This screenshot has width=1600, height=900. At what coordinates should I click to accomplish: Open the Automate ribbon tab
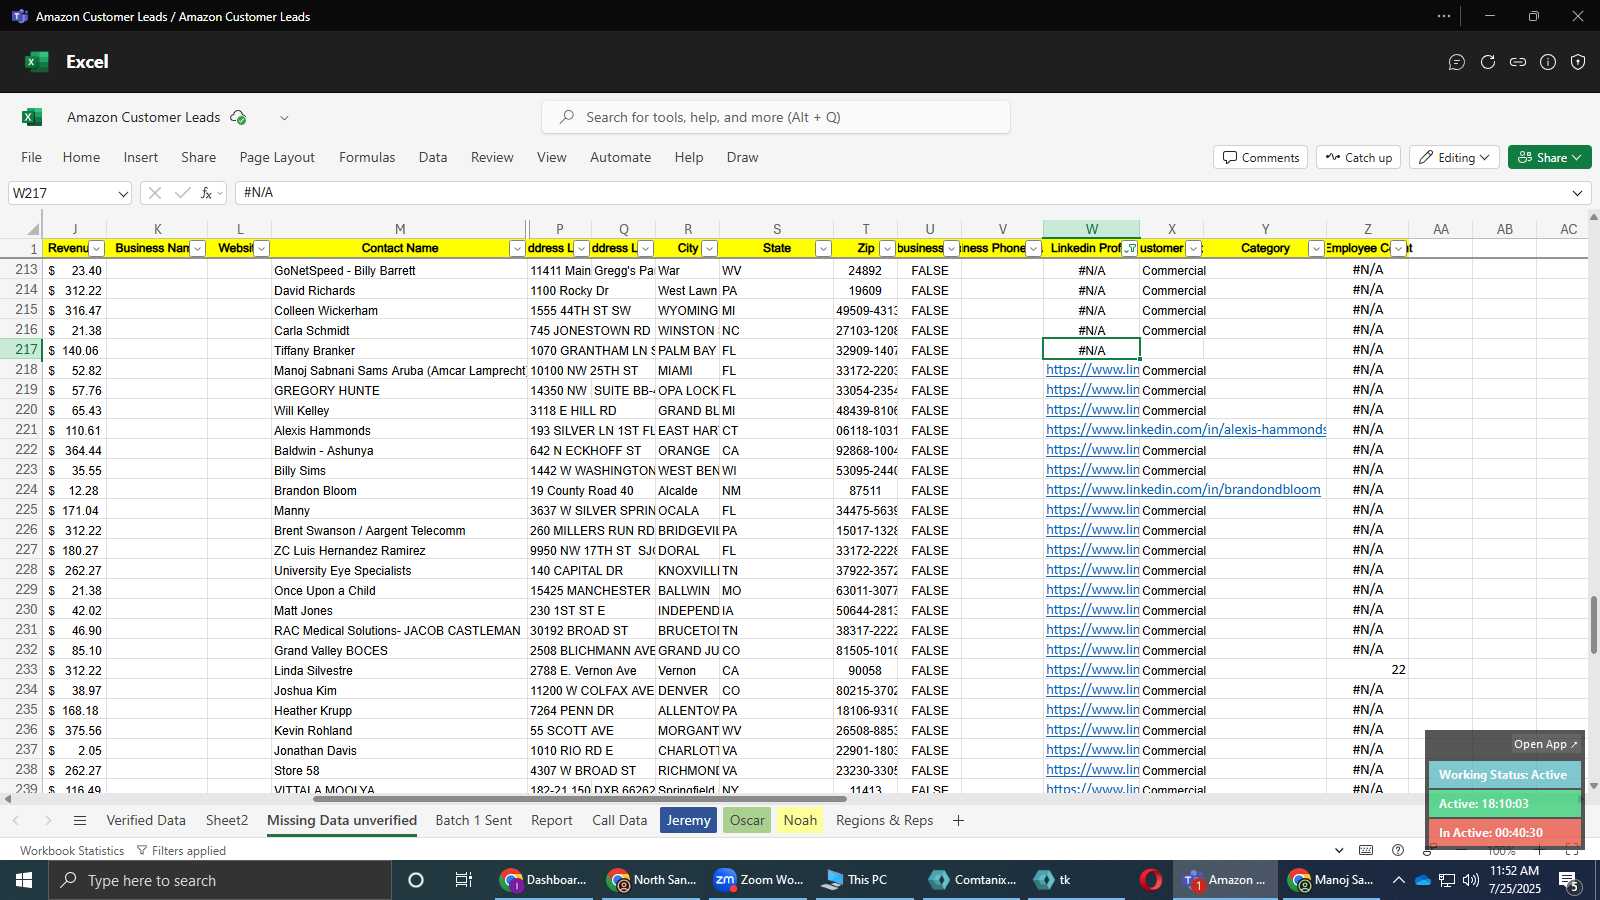click(x=620, y=158)
